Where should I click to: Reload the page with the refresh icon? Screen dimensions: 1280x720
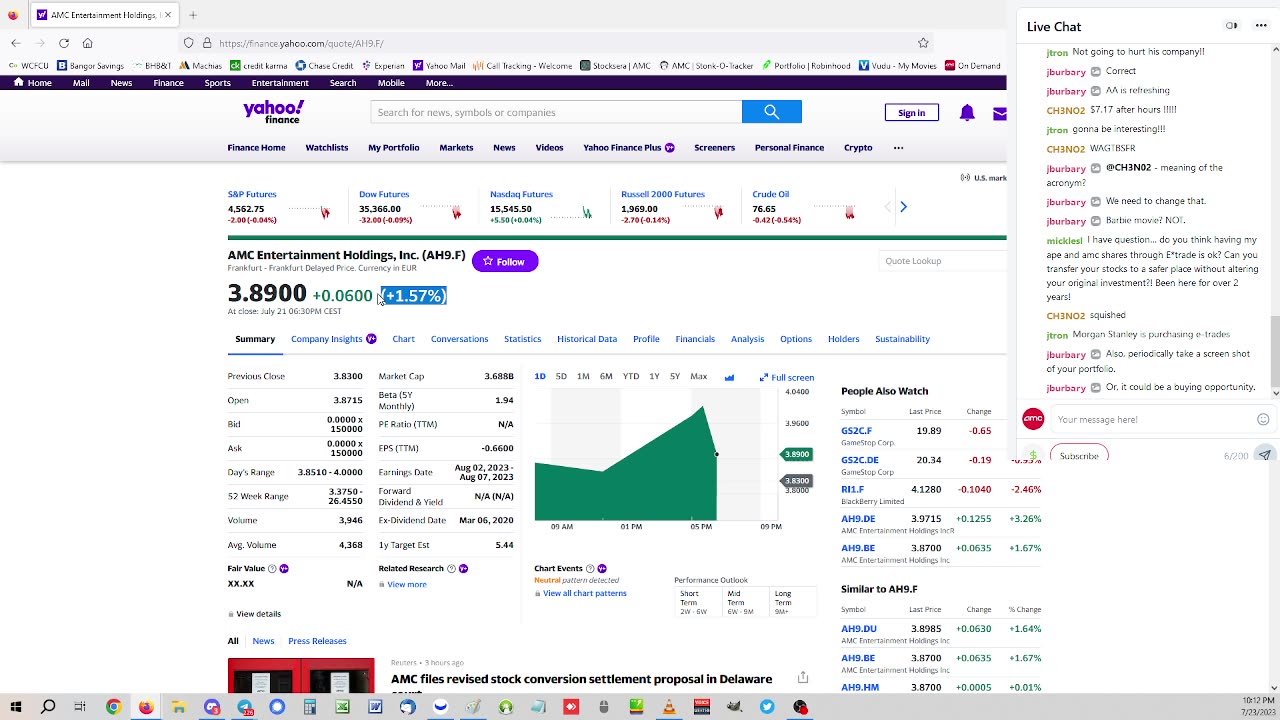[64, 43]
